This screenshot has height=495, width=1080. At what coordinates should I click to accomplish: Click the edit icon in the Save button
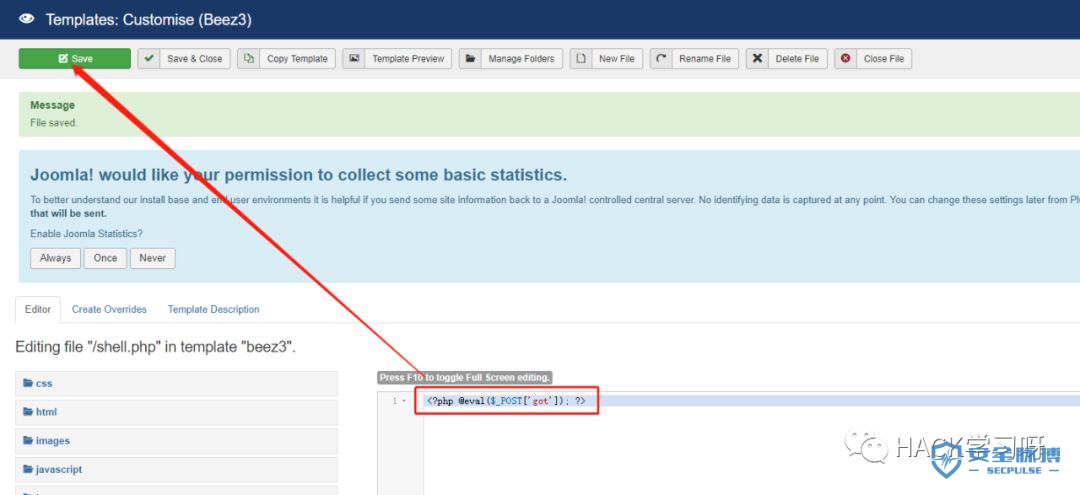click(x=63, y=59)
